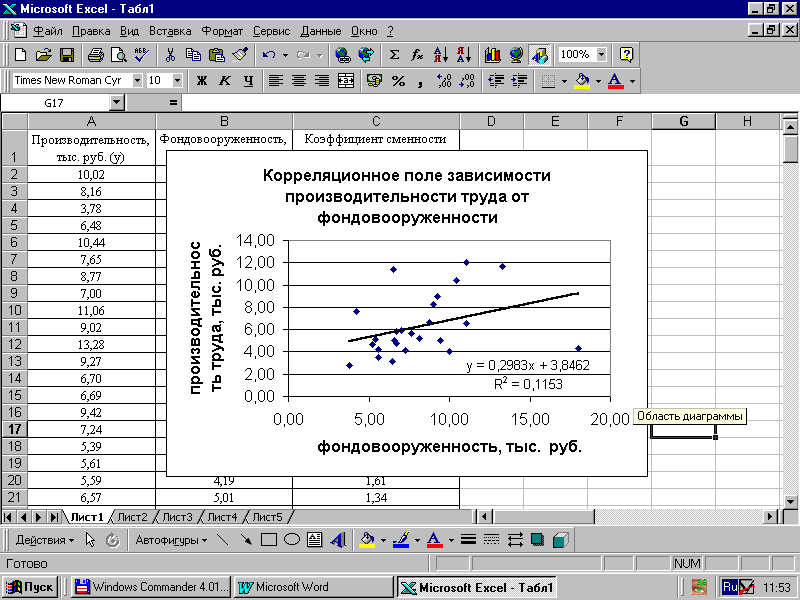Open the Function Wizard fx icon
This screenshot has height=600, width=800.
(417, 55)
